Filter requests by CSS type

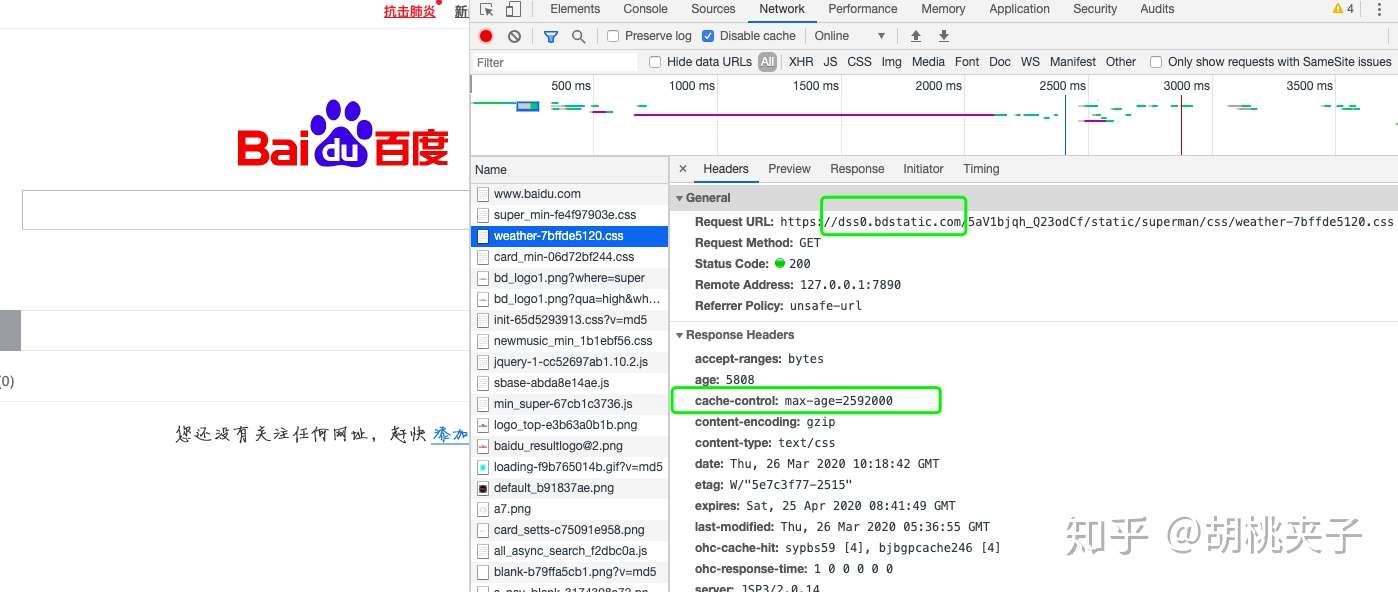(x=859, y=62)
